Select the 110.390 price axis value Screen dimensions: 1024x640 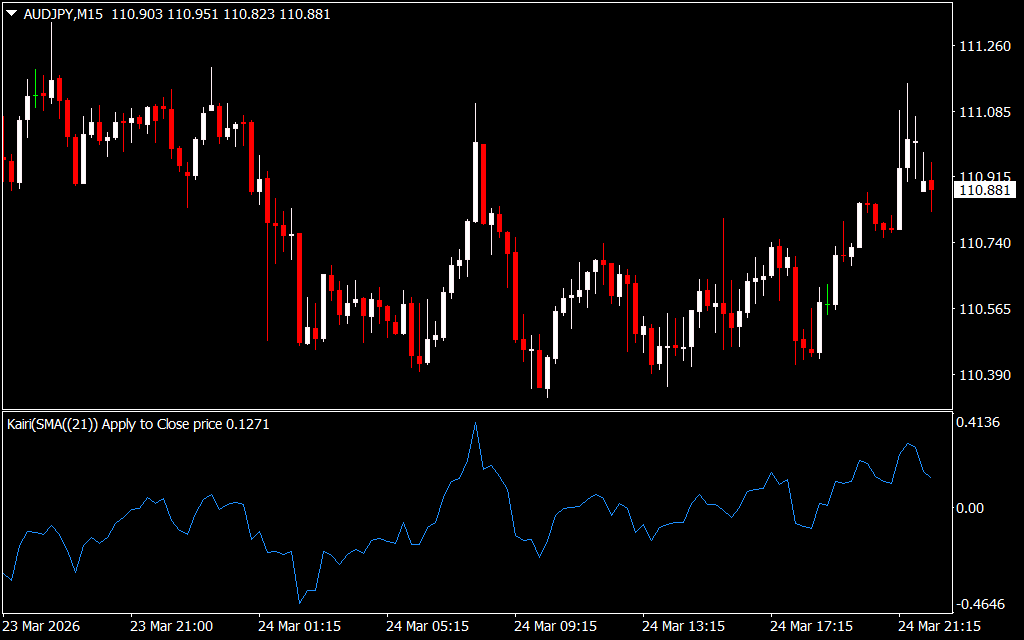tap(984, 376)
